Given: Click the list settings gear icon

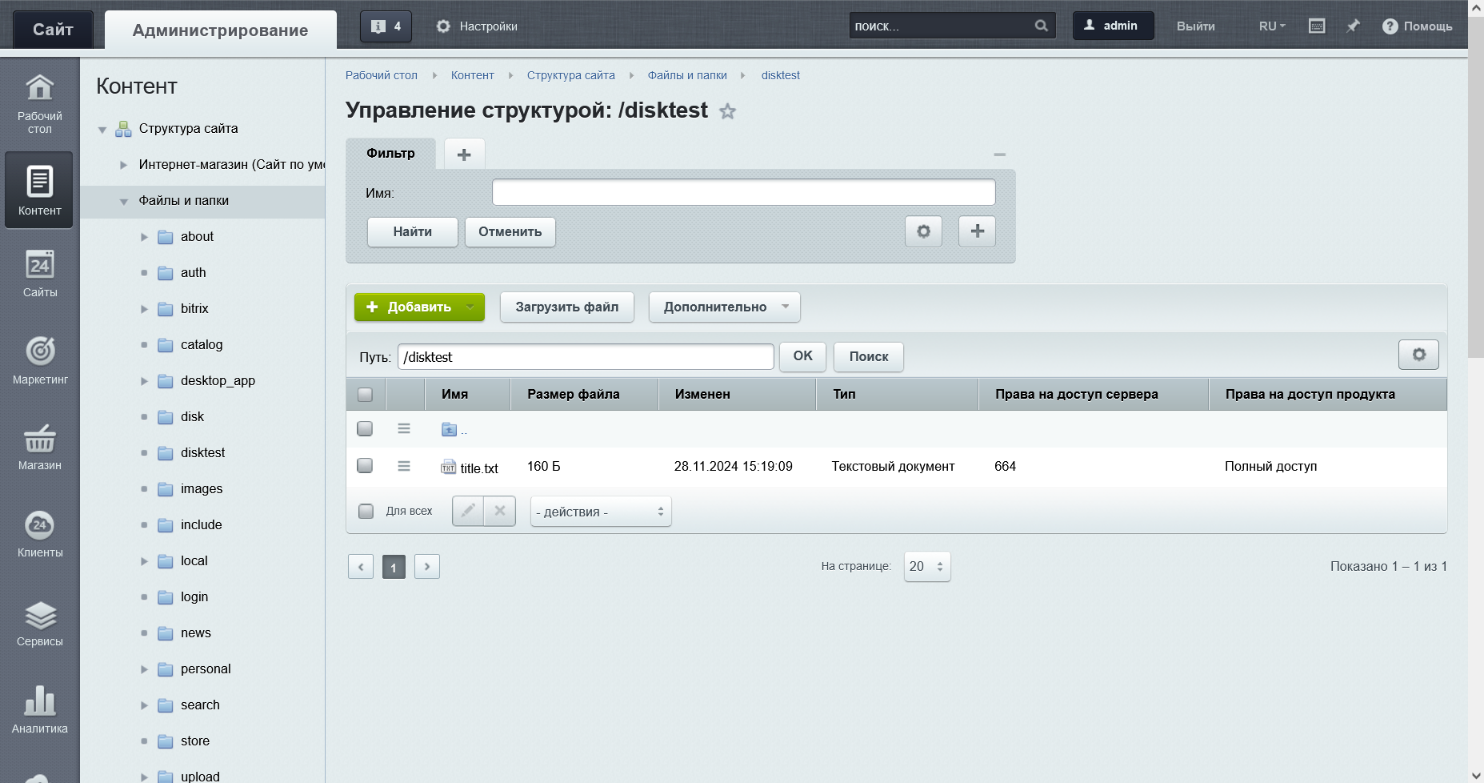Looking at the screenshot, I should [1418, 354].
